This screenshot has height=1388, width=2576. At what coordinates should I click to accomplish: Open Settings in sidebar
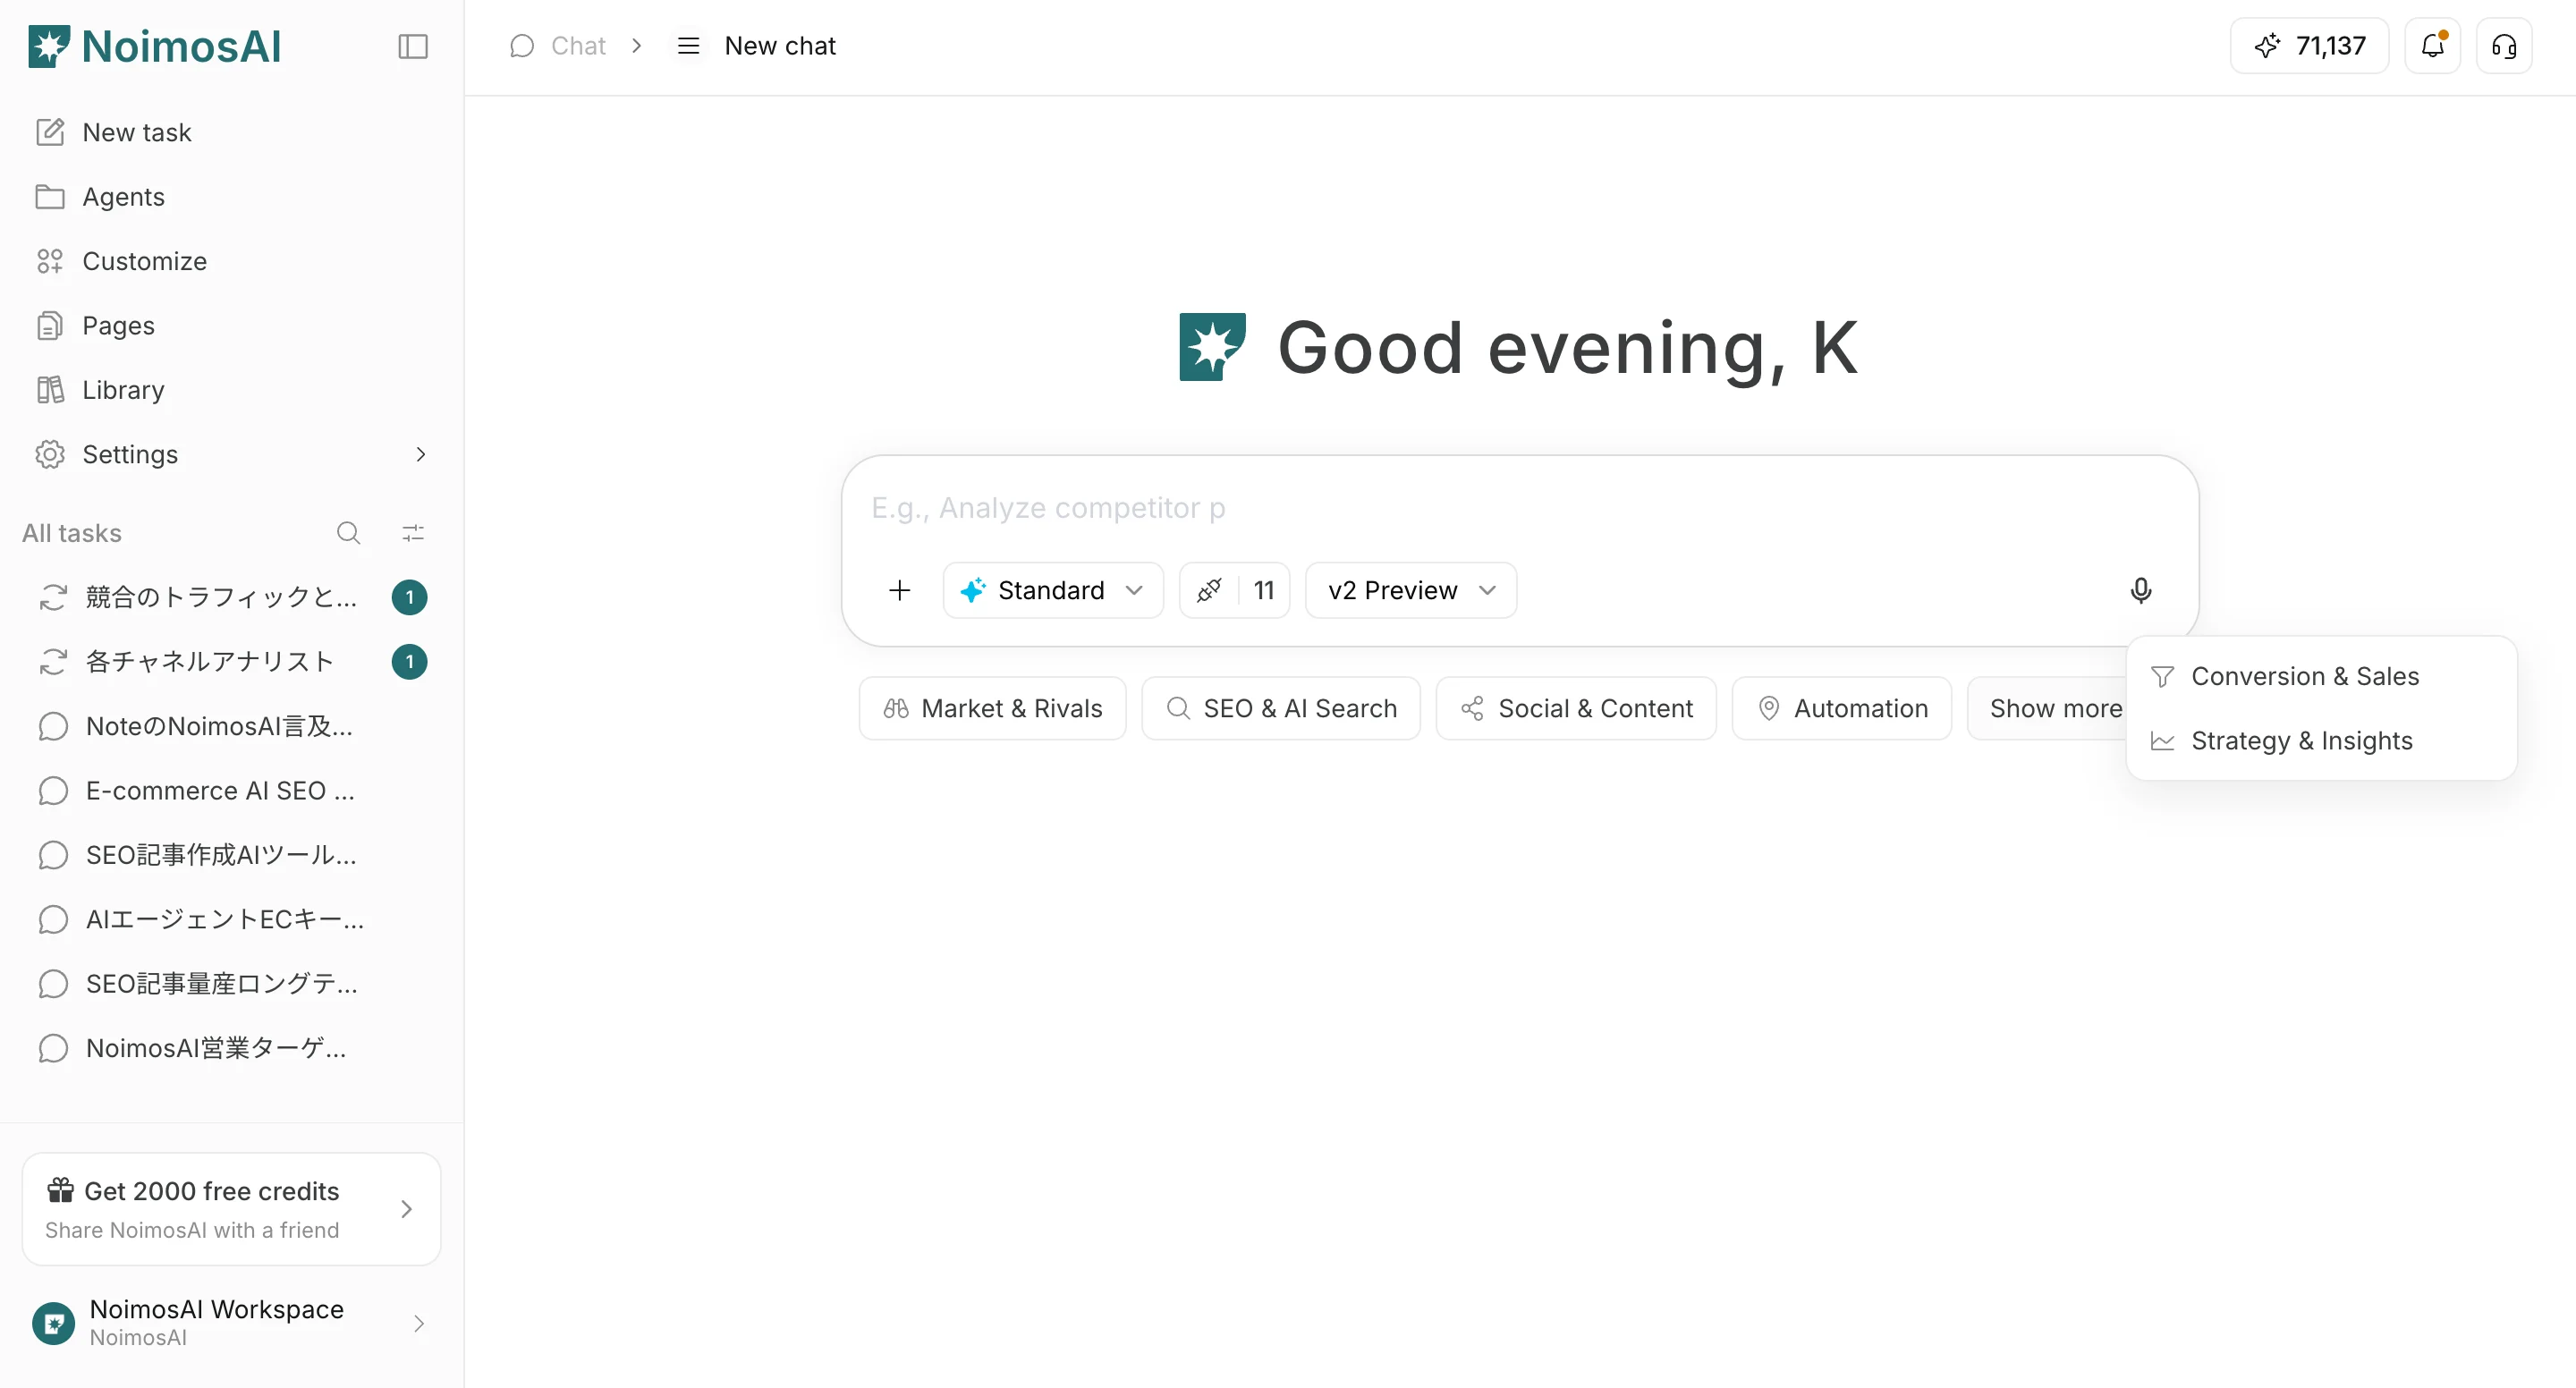pyautogui.click(x=232, y=454)
